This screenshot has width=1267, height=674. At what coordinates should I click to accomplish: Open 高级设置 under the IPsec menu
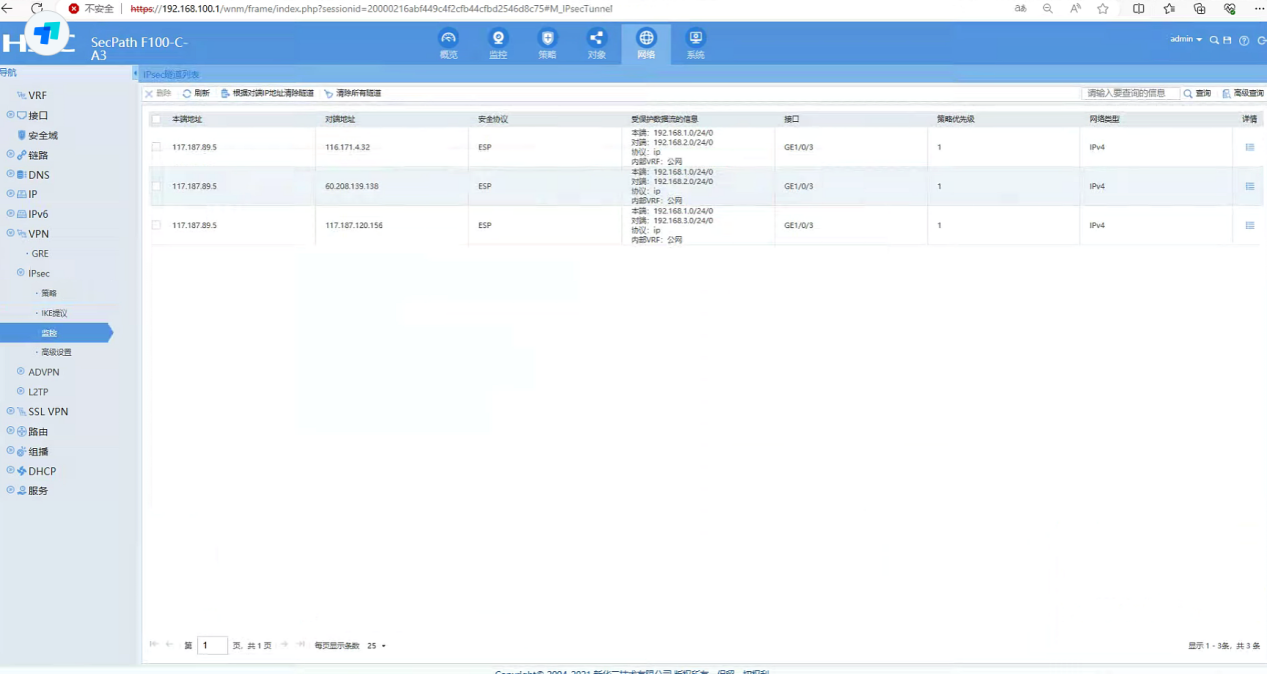coord(56,352)
